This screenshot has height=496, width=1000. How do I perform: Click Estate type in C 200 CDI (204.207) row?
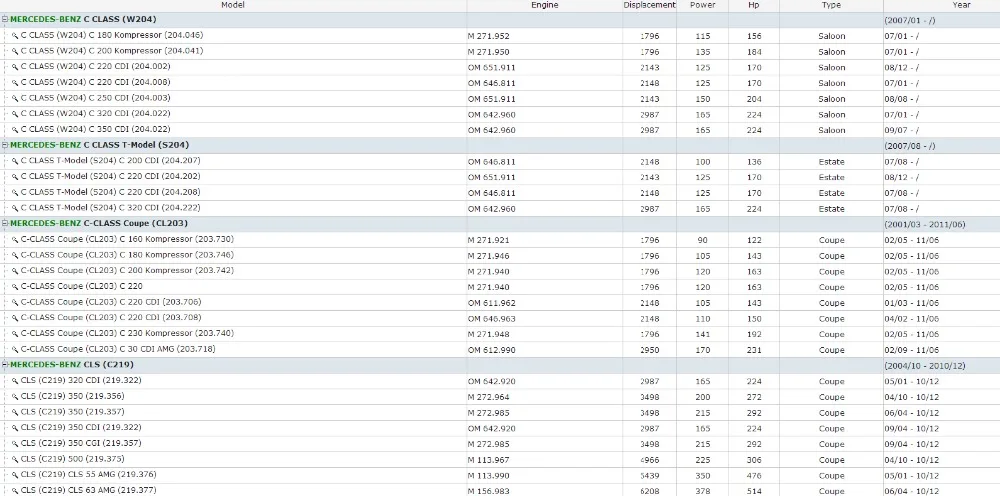point(832,162)
